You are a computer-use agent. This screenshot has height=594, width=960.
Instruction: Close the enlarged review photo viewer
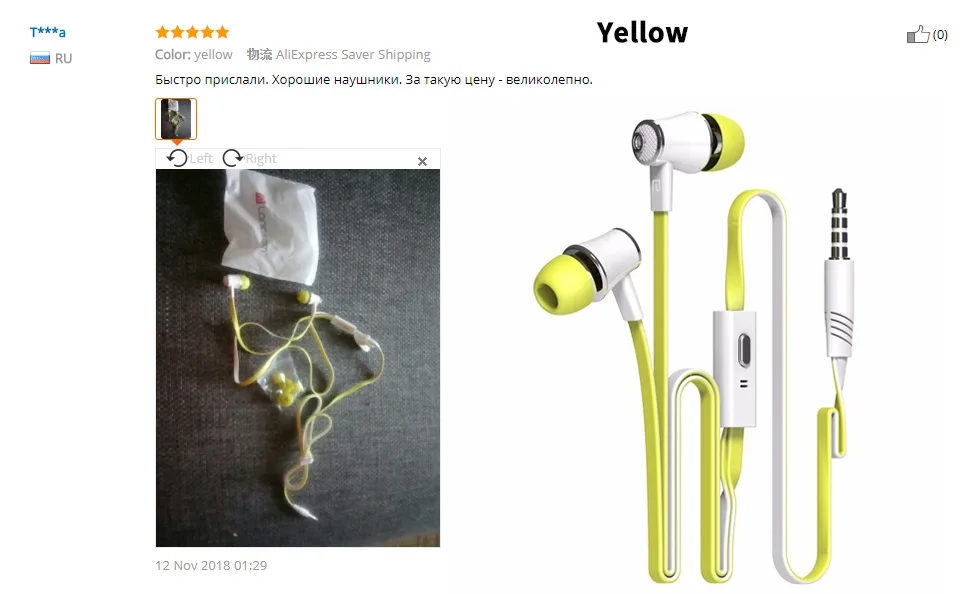pyautogui.click(x=422, y=161)
